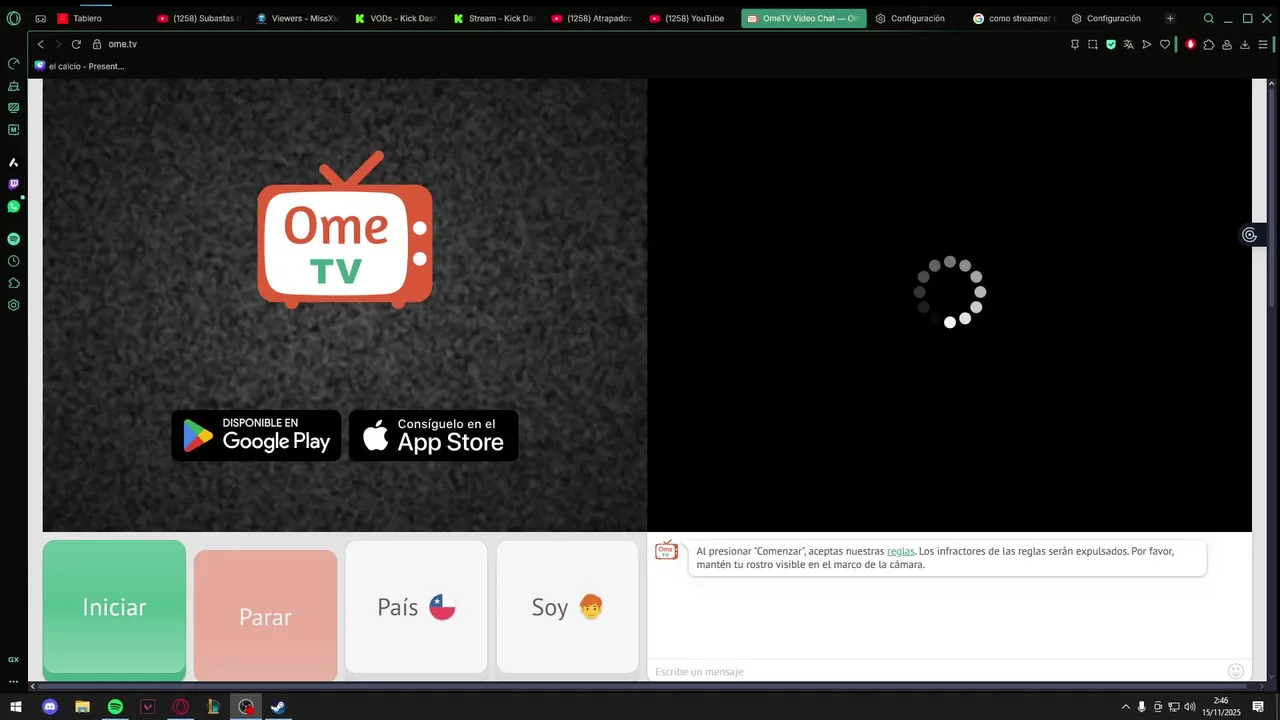Screen dimensions: 1280x720
Task: Search tabs with the magnifier icon
Action: [1208, 18]
